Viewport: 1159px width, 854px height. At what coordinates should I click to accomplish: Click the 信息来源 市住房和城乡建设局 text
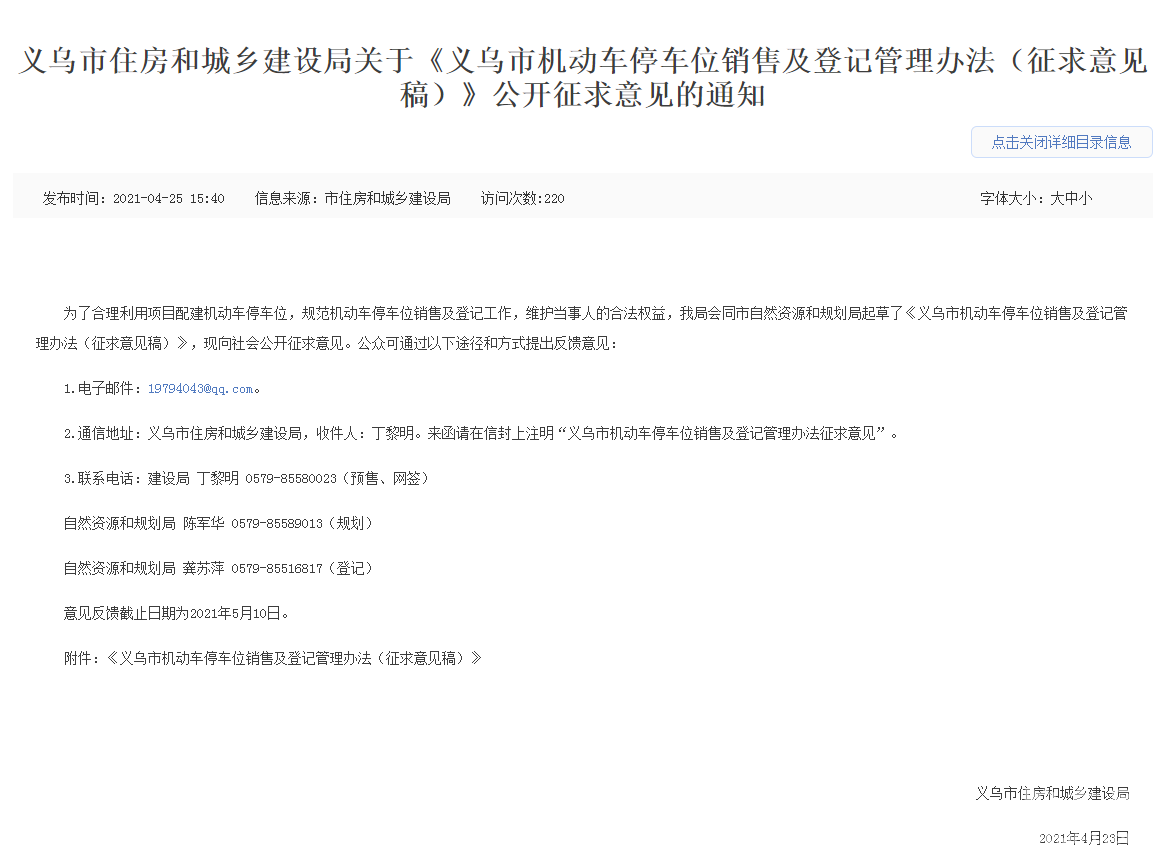point(352,198)
